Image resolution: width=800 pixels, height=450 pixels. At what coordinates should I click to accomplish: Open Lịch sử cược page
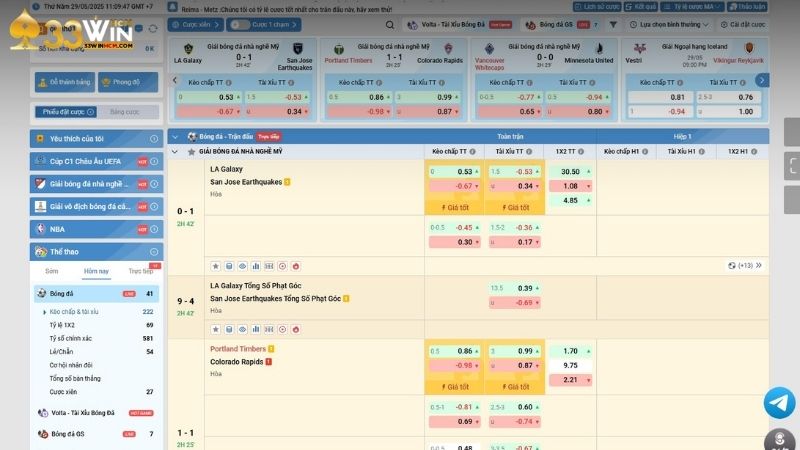click(596, 7)
